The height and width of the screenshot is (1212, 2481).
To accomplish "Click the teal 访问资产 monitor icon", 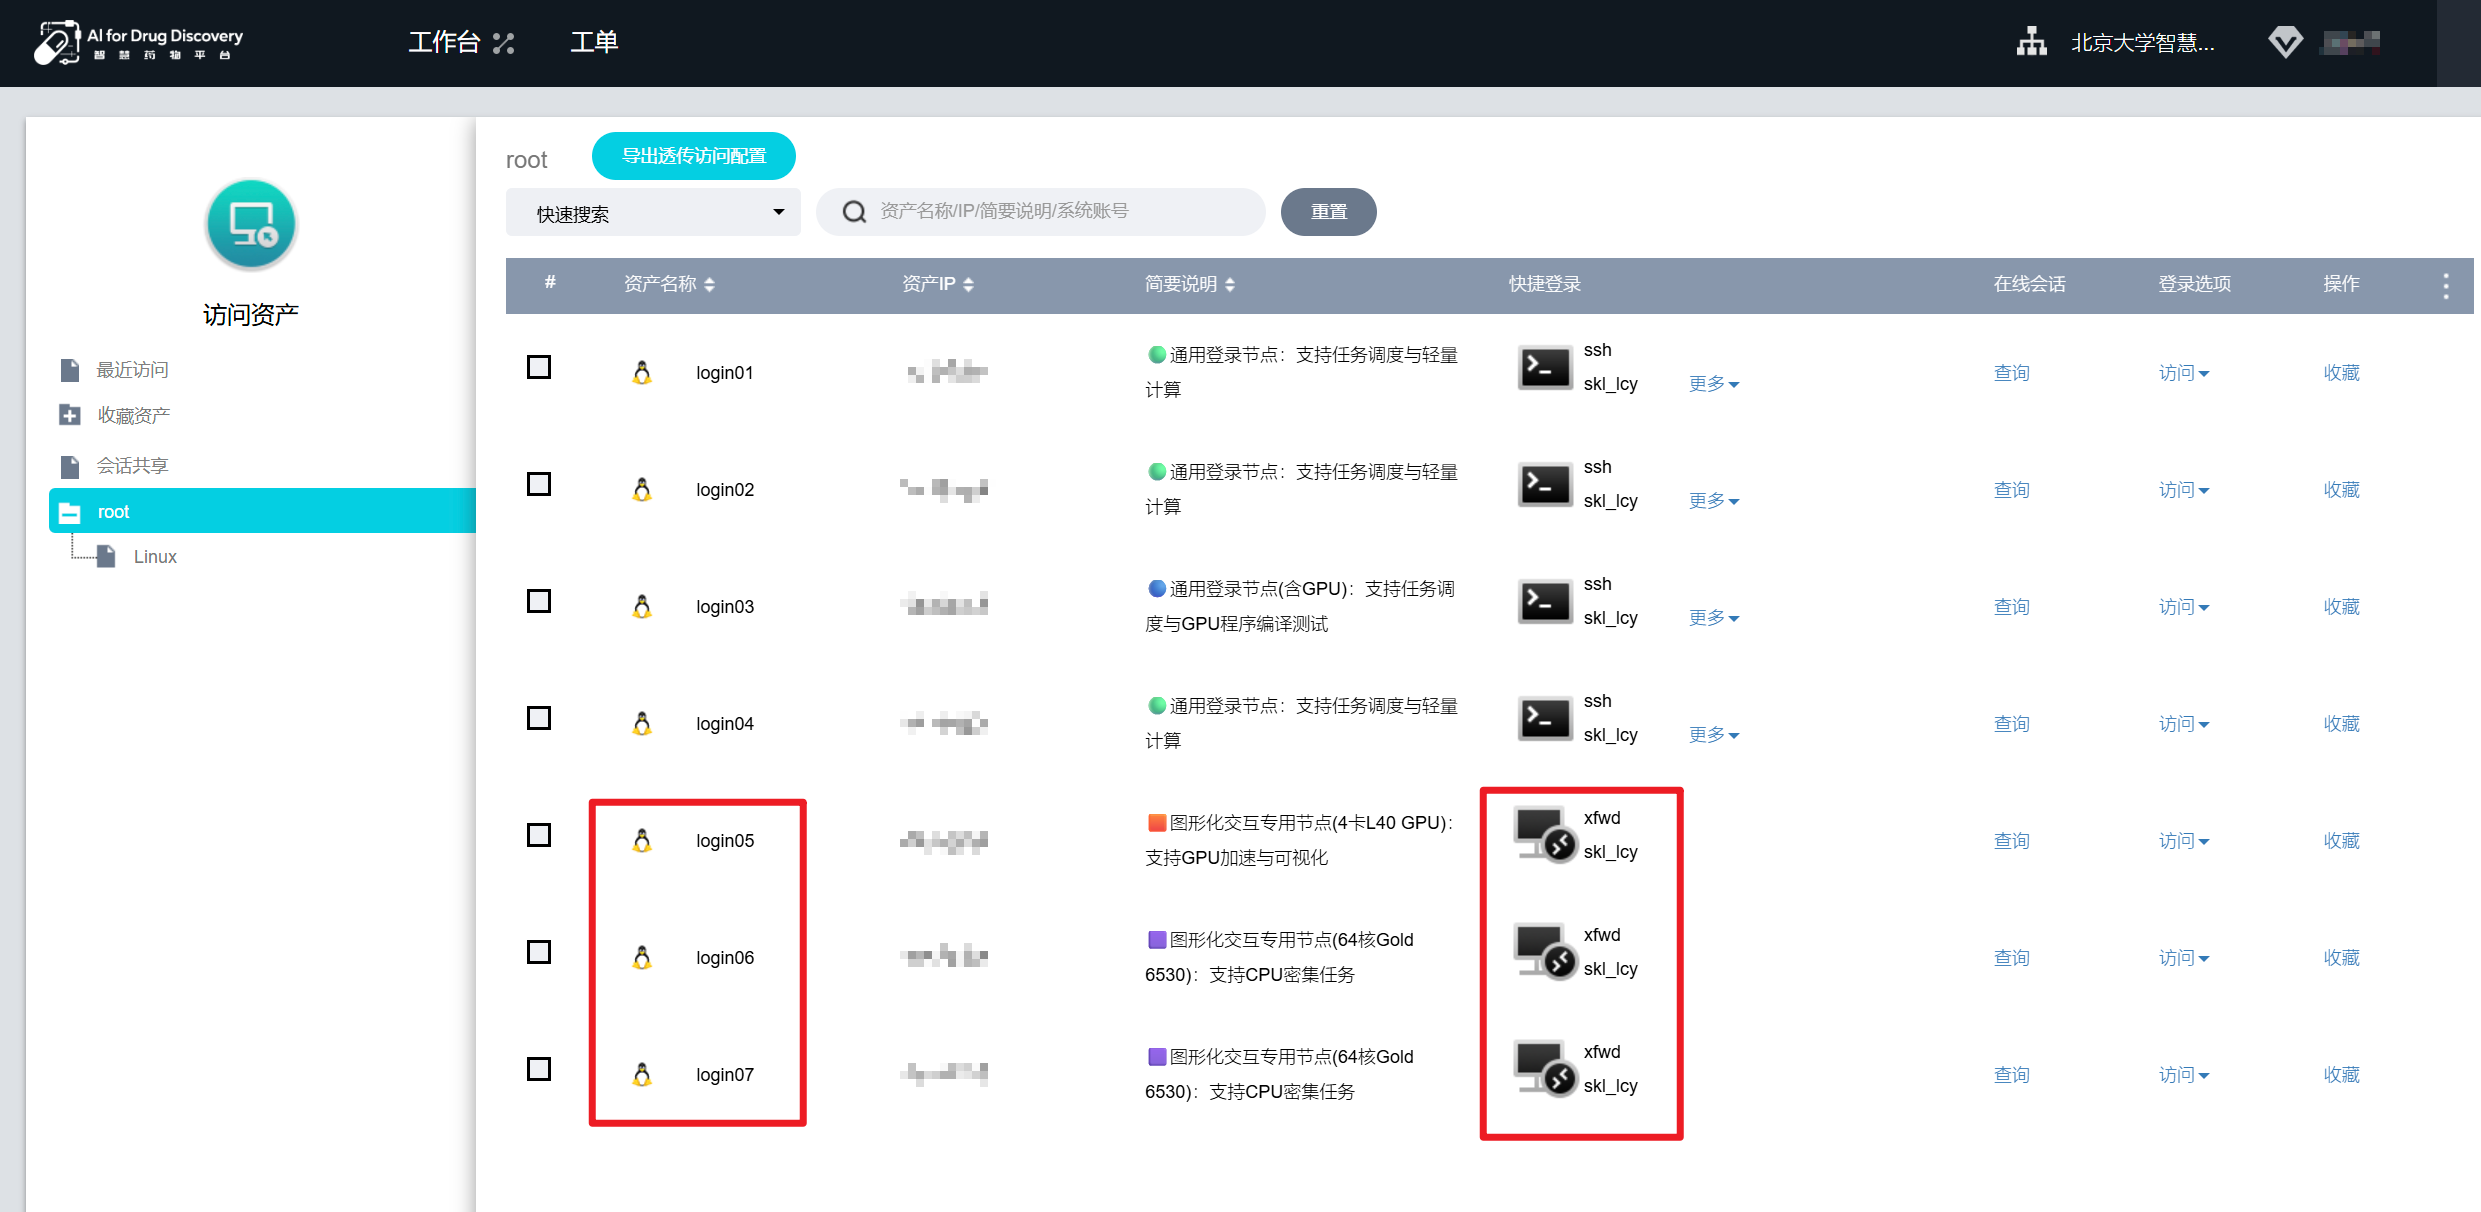I will click(x=251, y=225).
